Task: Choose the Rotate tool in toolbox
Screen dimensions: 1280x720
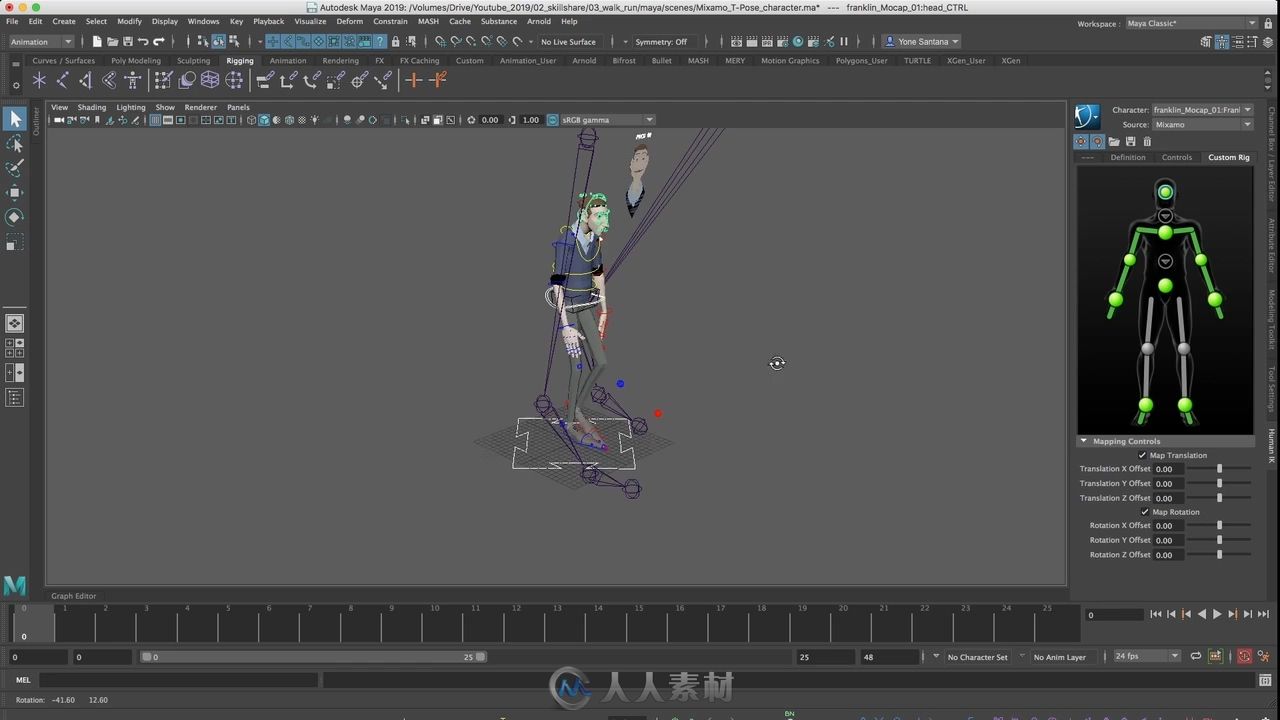Action: 14,217
